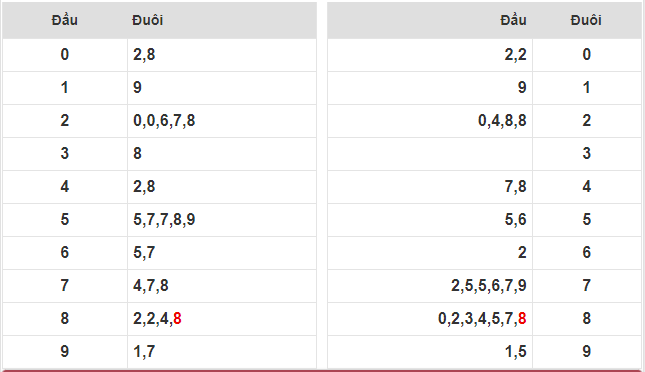Image resolution: width=645 pixels, height=372 pixels.
Task: Select cell showing 4,7,8
Action: [222, 286]
